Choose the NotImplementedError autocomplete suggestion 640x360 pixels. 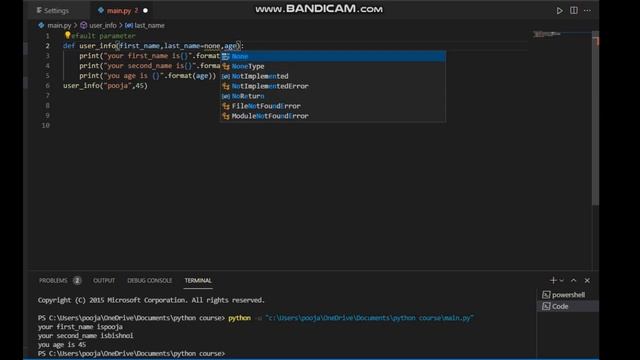pos(333,86)
